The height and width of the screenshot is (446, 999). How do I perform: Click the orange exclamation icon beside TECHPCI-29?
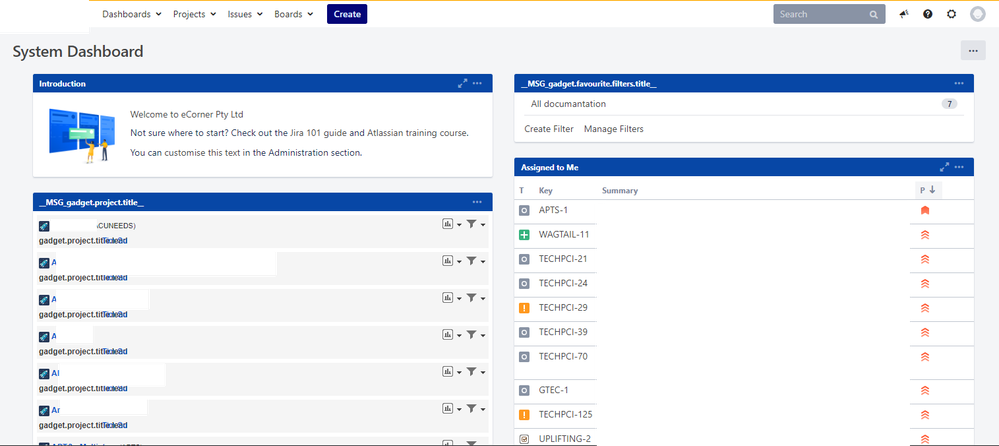(x=524, y=308)
